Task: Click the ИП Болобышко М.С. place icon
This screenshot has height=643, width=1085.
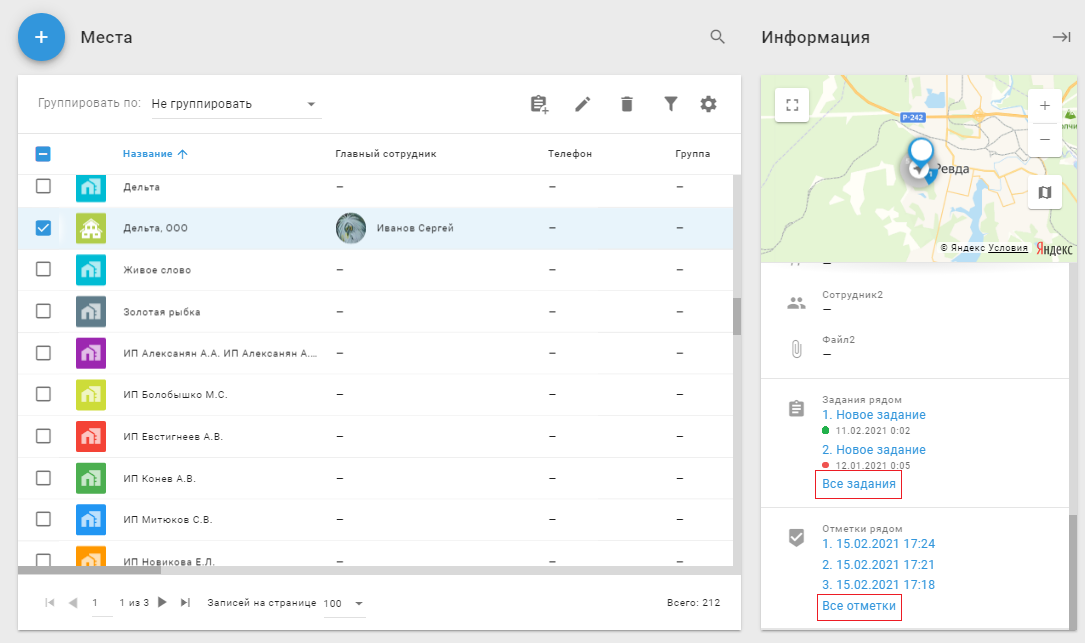Action: tap(91, 395)
